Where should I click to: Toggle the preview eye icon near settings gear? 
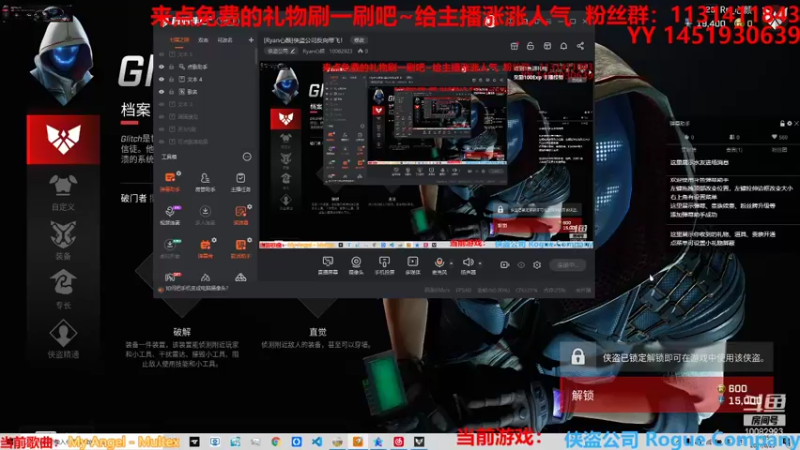[x=521, y=265]
